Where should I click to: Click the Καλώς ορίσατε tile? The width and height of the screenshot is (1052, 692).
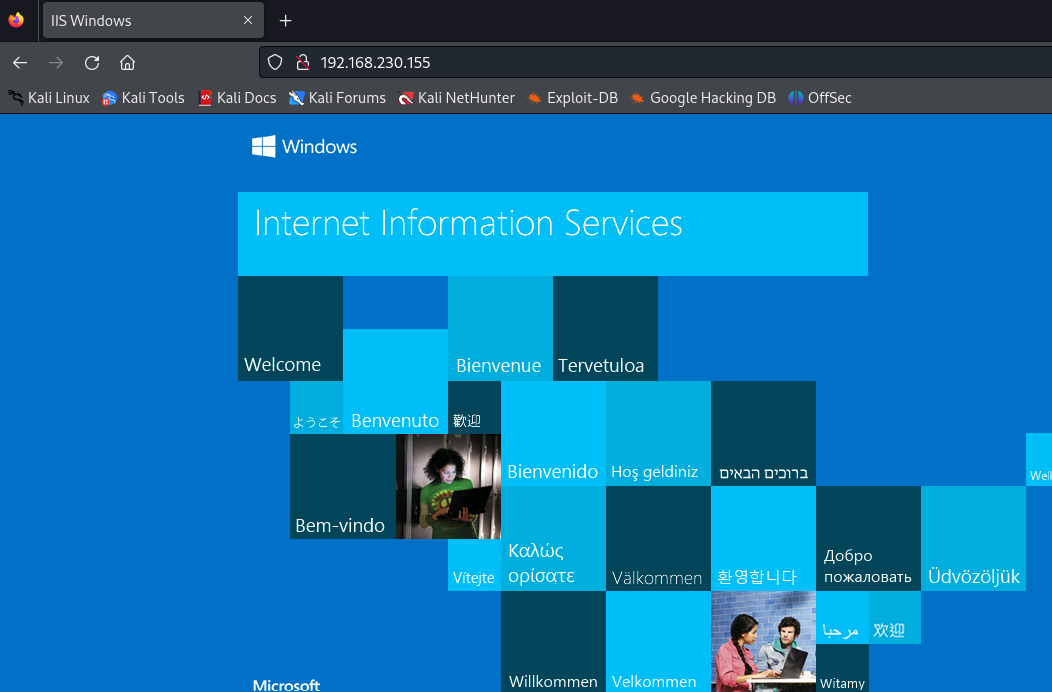click(554, 539)
